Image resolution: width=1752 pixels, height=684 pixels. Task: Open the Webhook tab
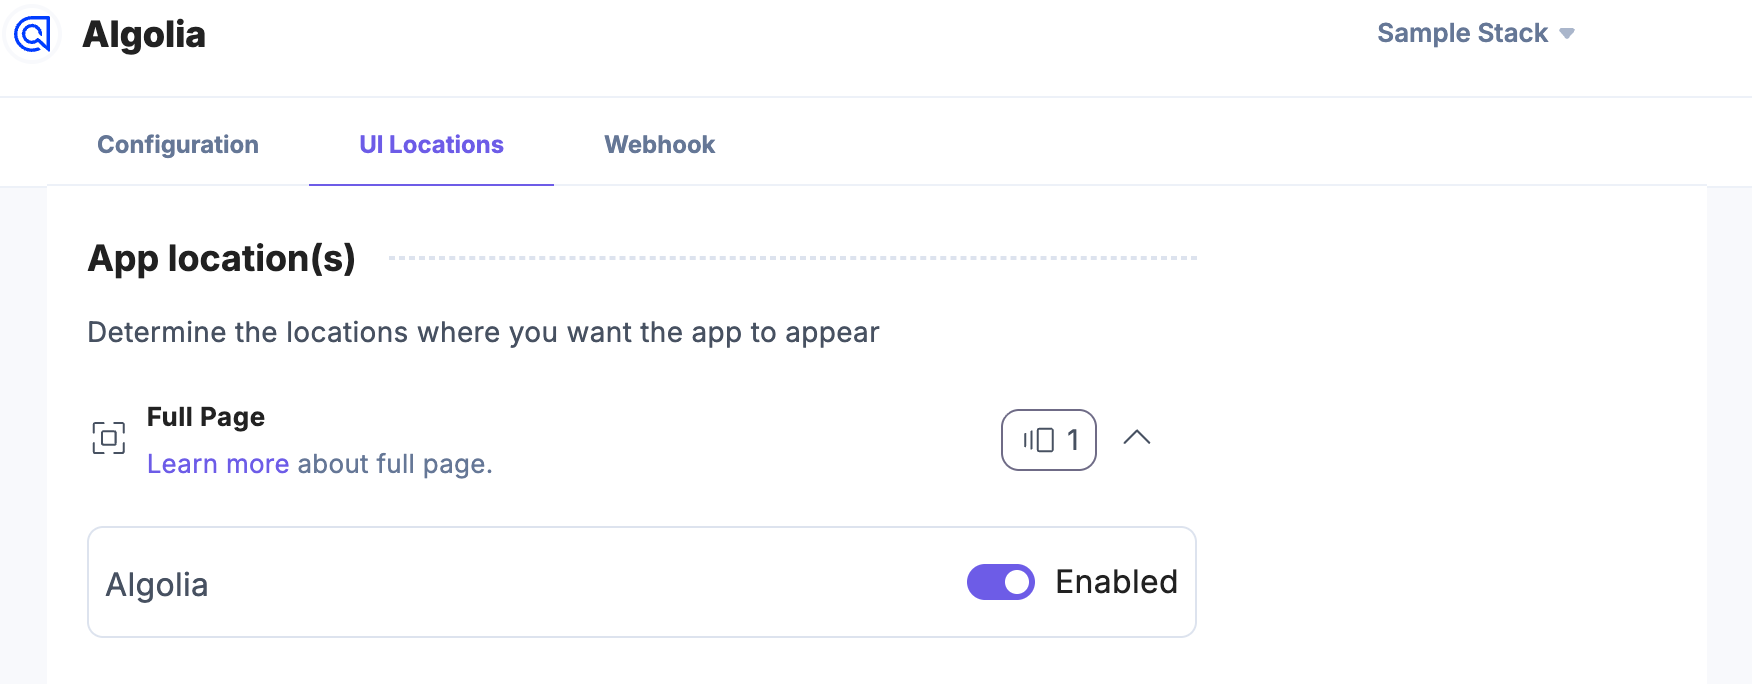(x=659, y=145)
